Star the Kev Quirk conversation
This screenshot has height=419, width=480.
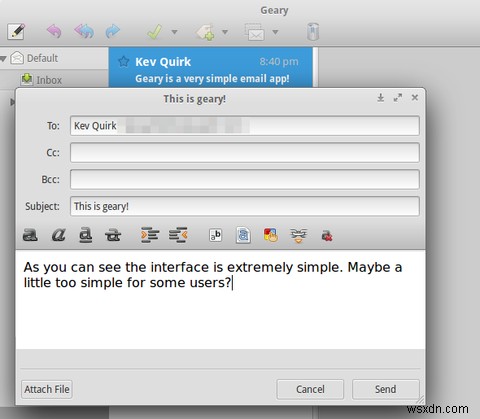point(124,62)
